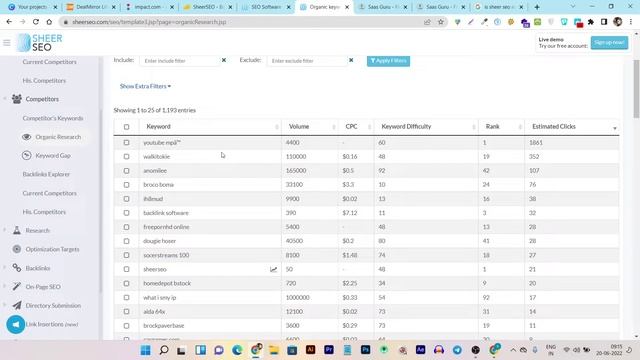Viewport: 640px width, 360px height.
Task: Check the youtube mp3 row checkbox
Action: [127, 142]
